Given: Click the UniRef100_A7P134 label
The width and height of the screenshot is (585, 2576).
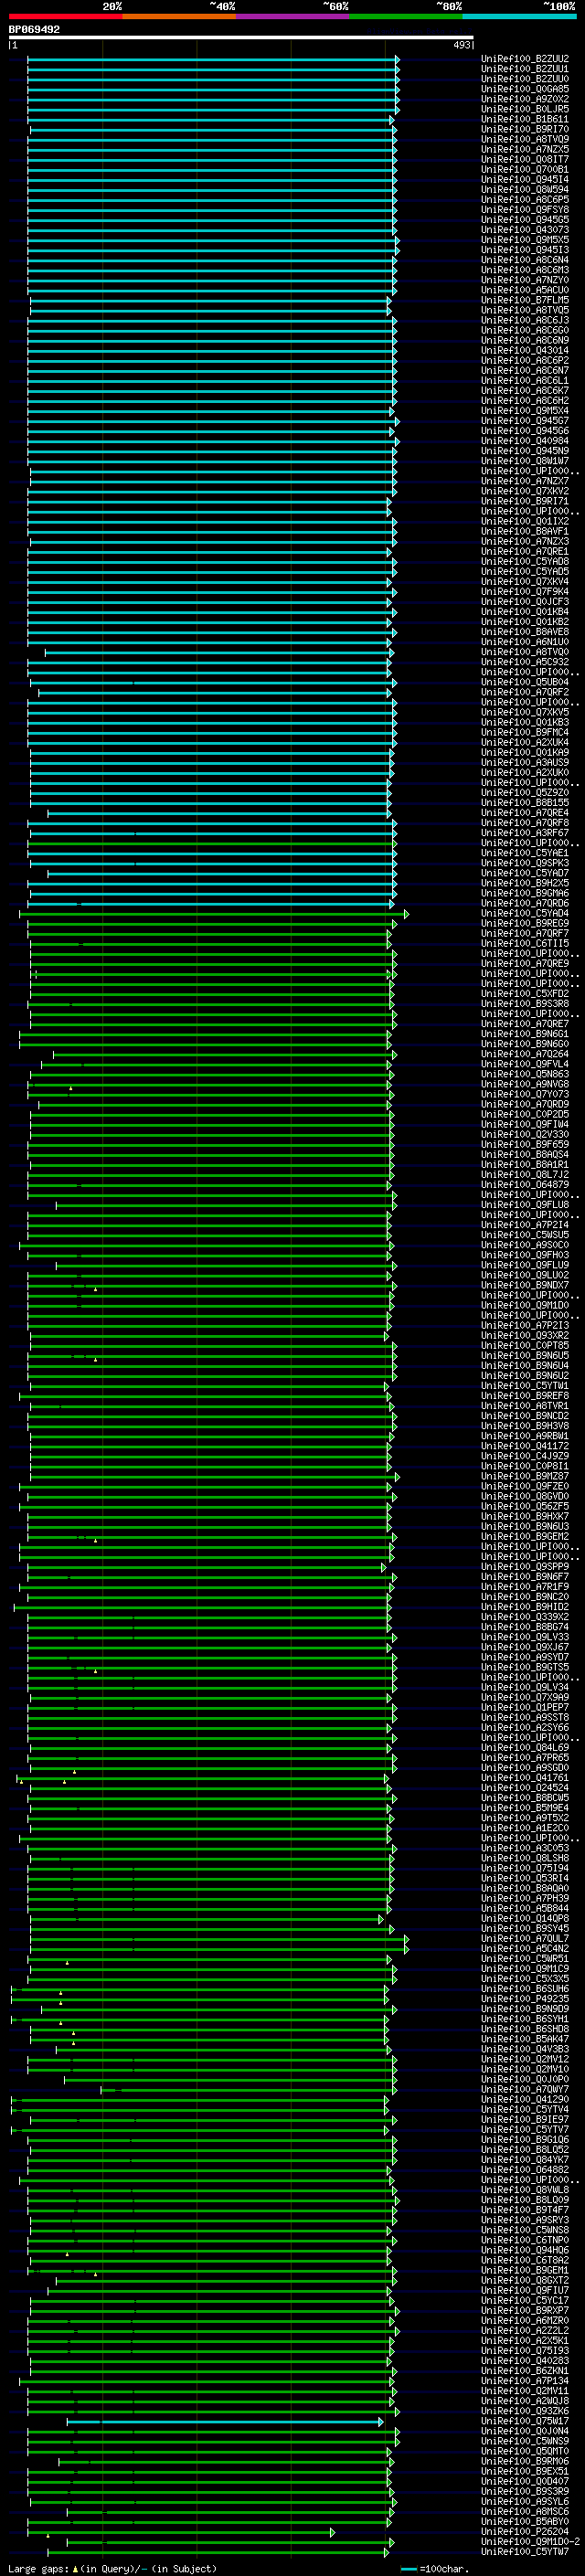Looking at the screenshot, I should pyautogui.click(x=525, y=2381).
